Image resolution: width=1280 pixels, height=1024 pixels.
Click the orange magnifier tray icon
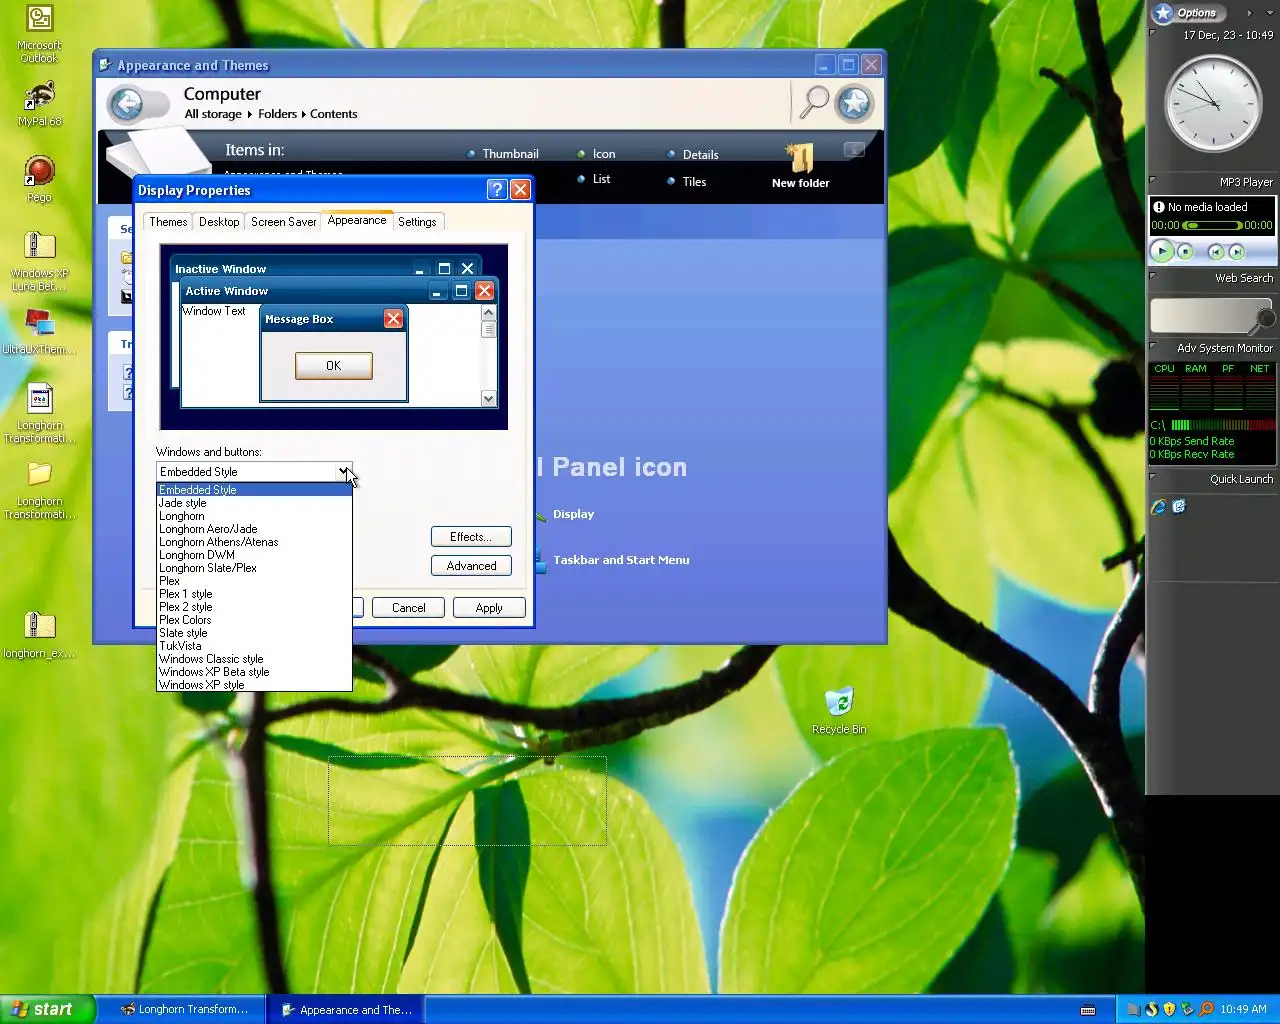[1206, 1009]
